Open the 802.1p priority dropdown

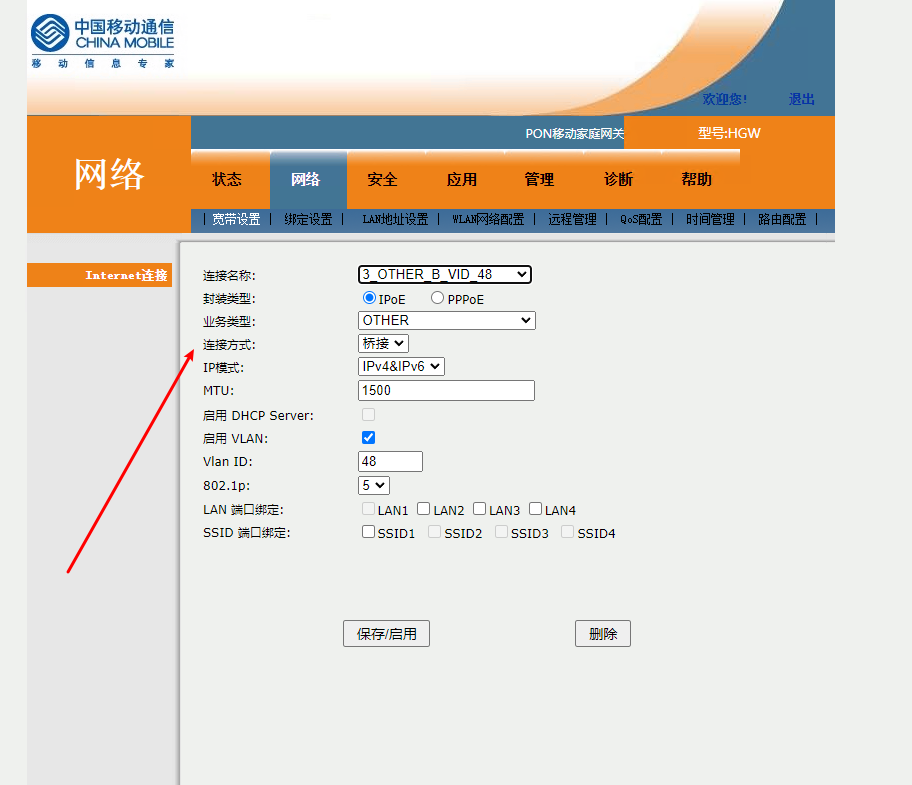click(374, 485)
